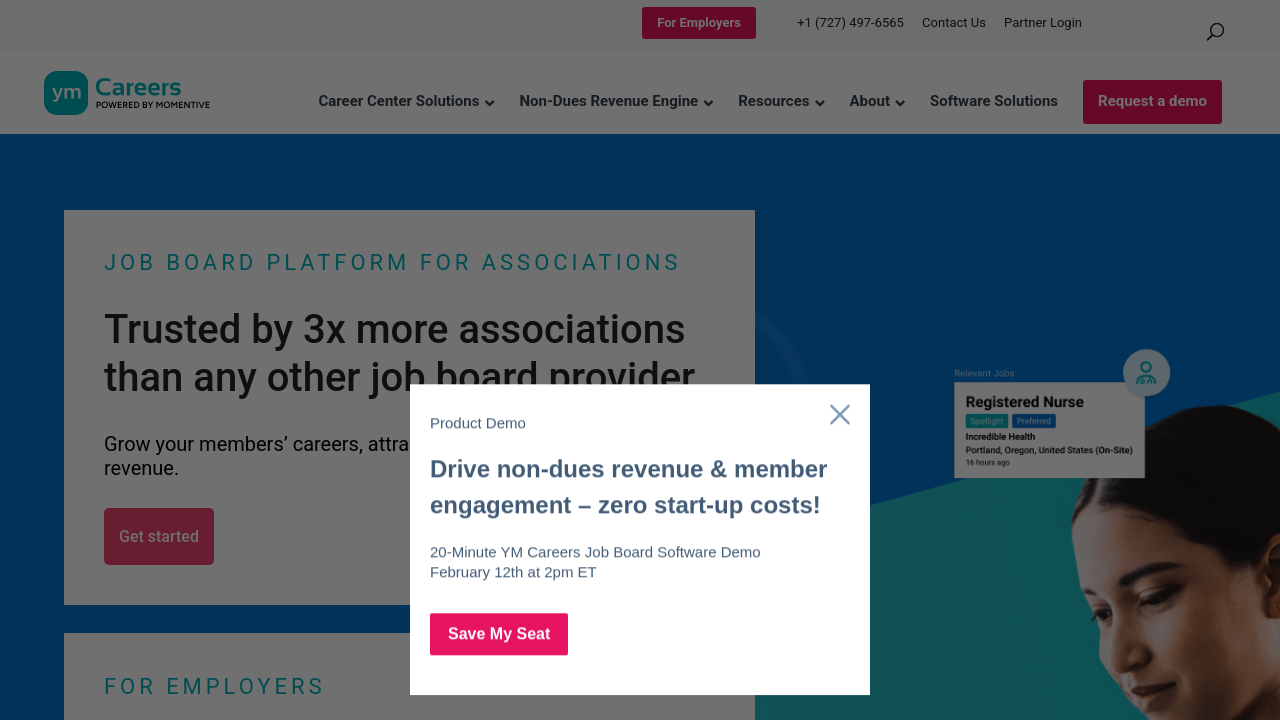This screenshot has width=1280, height=720.
Task: Click the YM Careers logo
Action: pos(127,93)
